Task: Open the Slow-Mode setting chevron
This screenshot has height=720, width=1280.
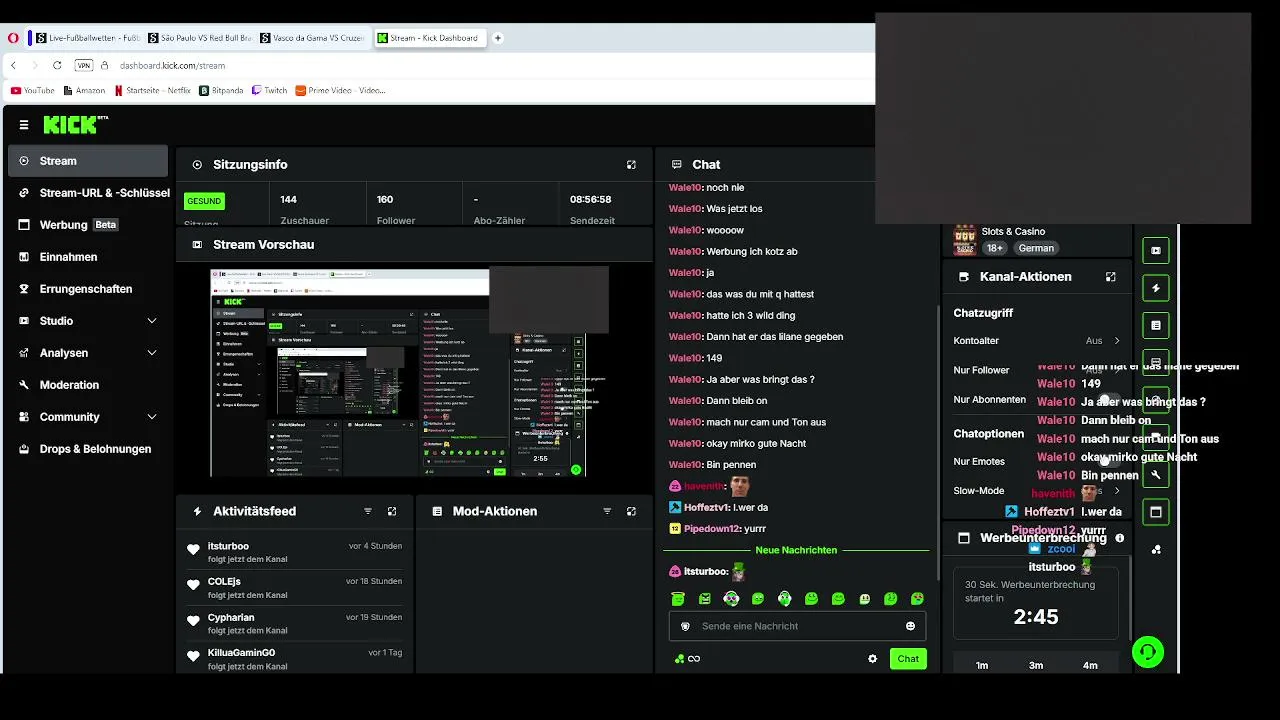Action: (1117, 491)
